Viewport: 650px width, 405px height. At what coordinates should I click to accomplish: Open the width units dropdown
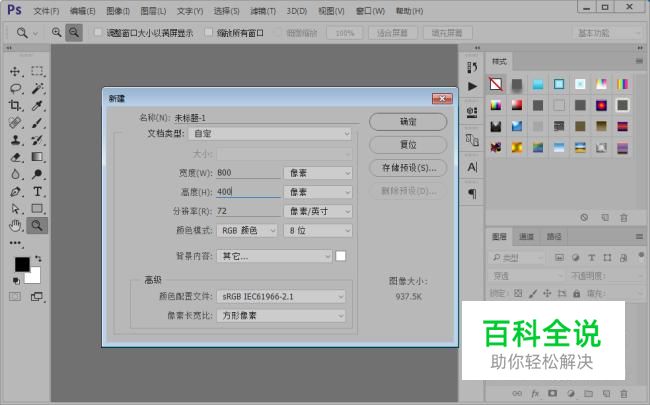pos(318,173)
